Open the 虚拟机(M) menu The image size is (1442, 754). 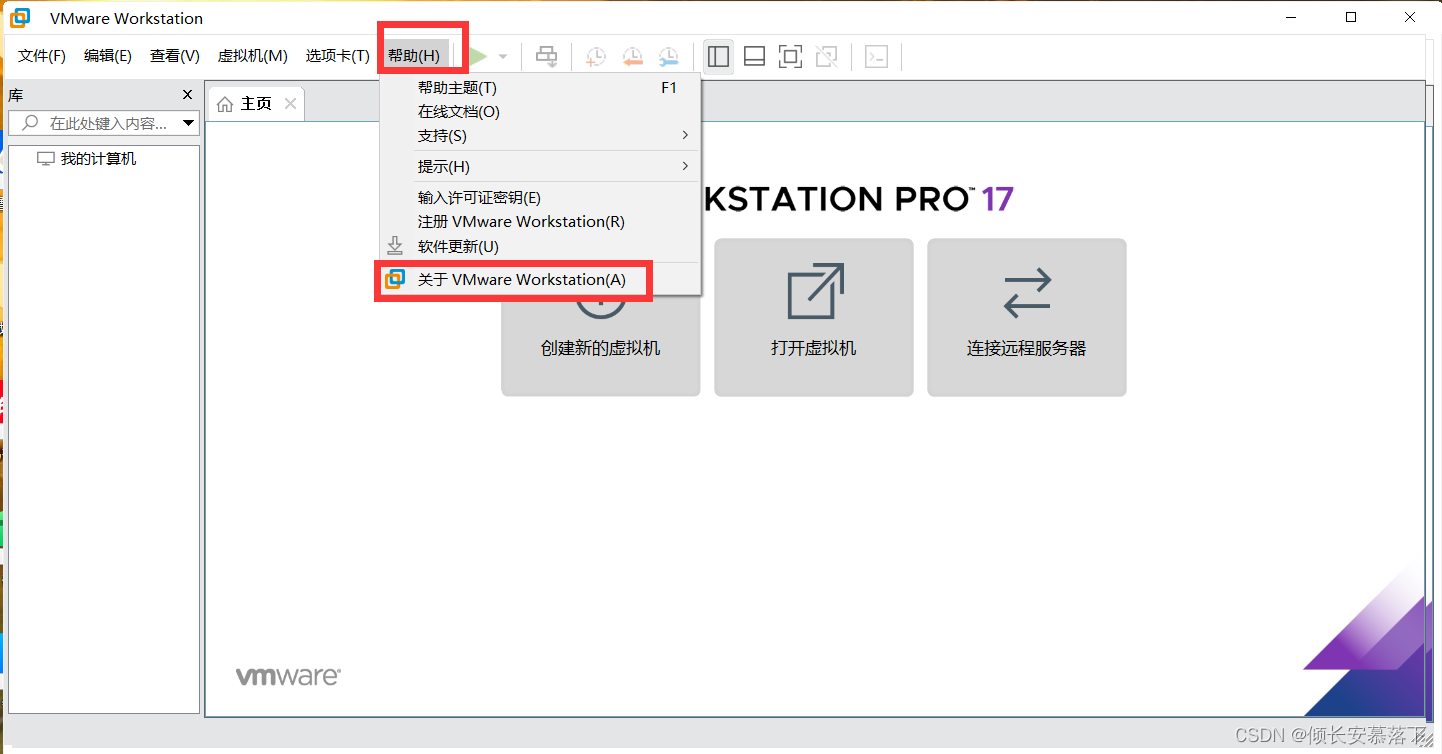click(x=253, y=56)
